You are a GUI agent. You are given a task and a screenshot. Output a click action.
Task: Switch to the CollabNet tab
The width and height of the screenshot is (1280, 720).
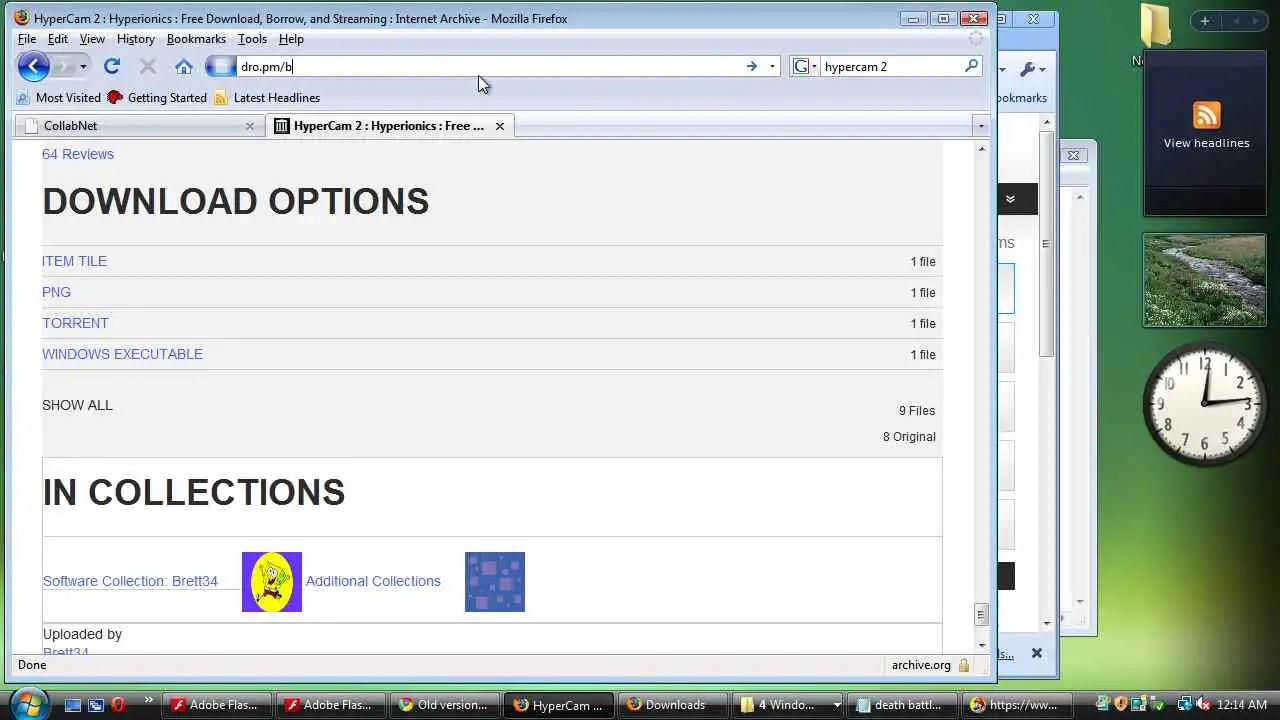(140, 126)
